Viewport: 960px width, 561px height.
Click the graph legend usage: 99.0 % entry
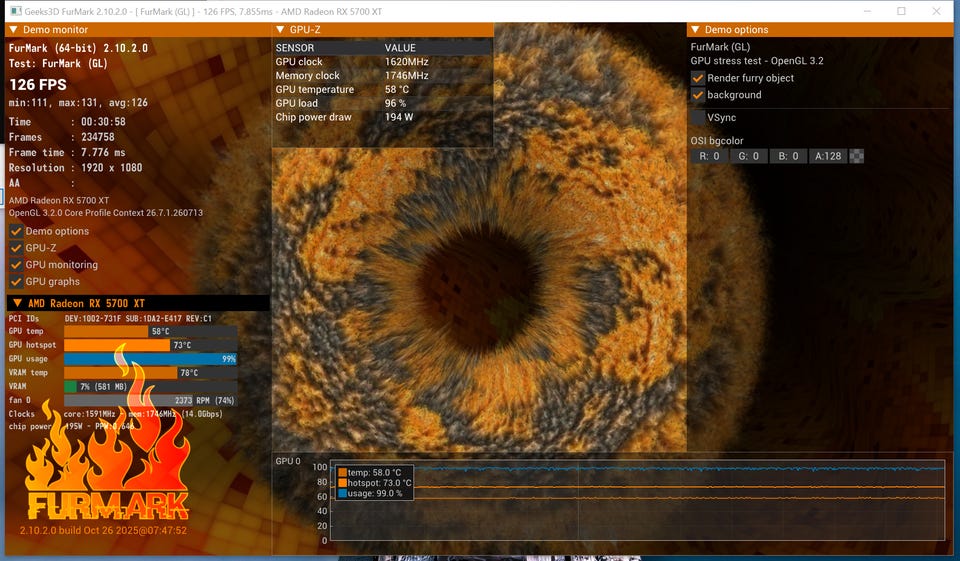370,494
